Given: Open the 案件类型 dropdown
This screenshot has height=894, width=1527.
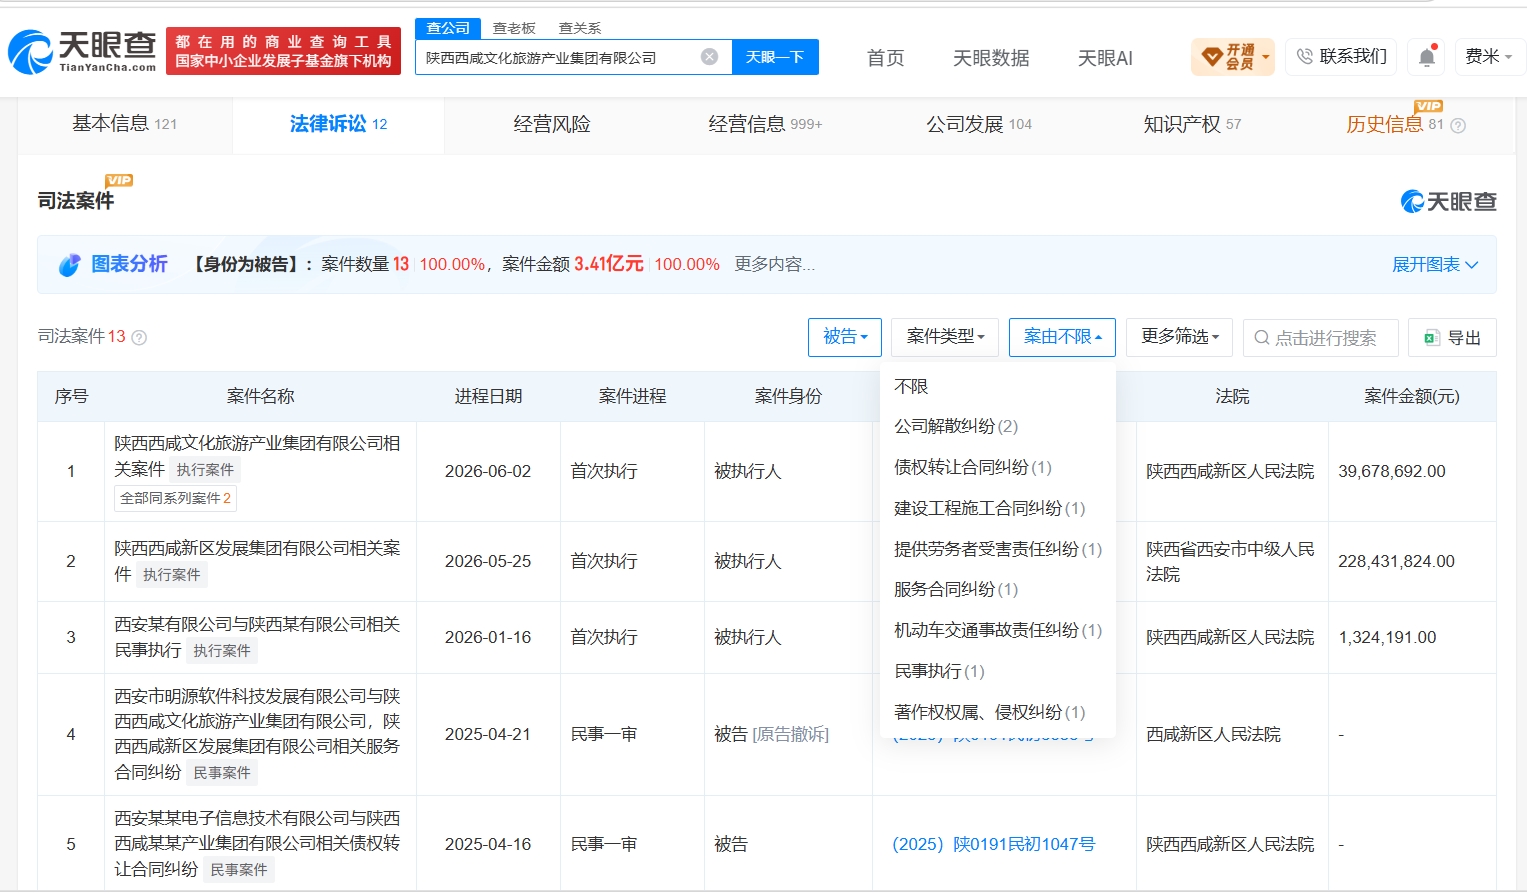Looking at the screenshot, I should 945,337.
